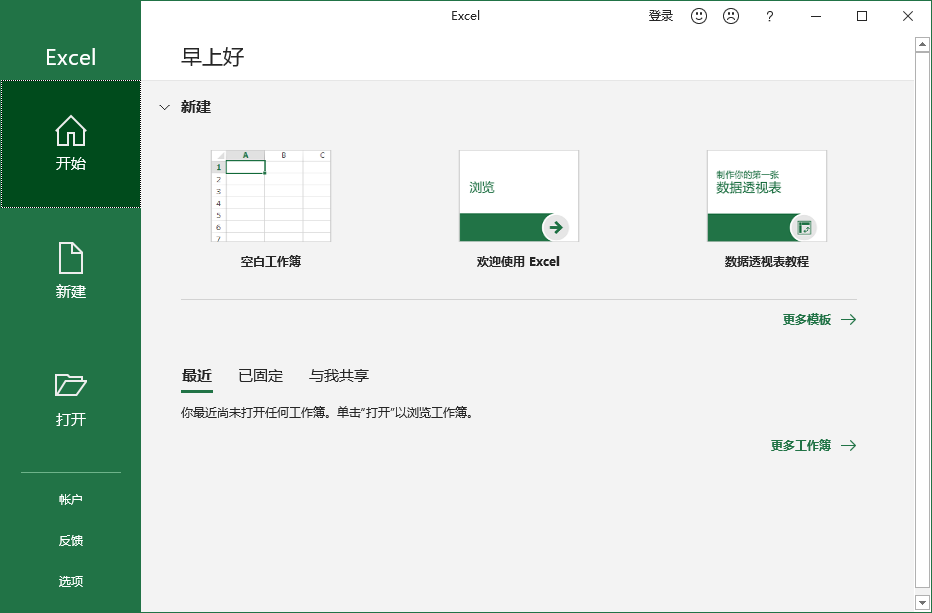Send a smile feedback via happy face icon
932x613 pixels.
coord(699,16)
